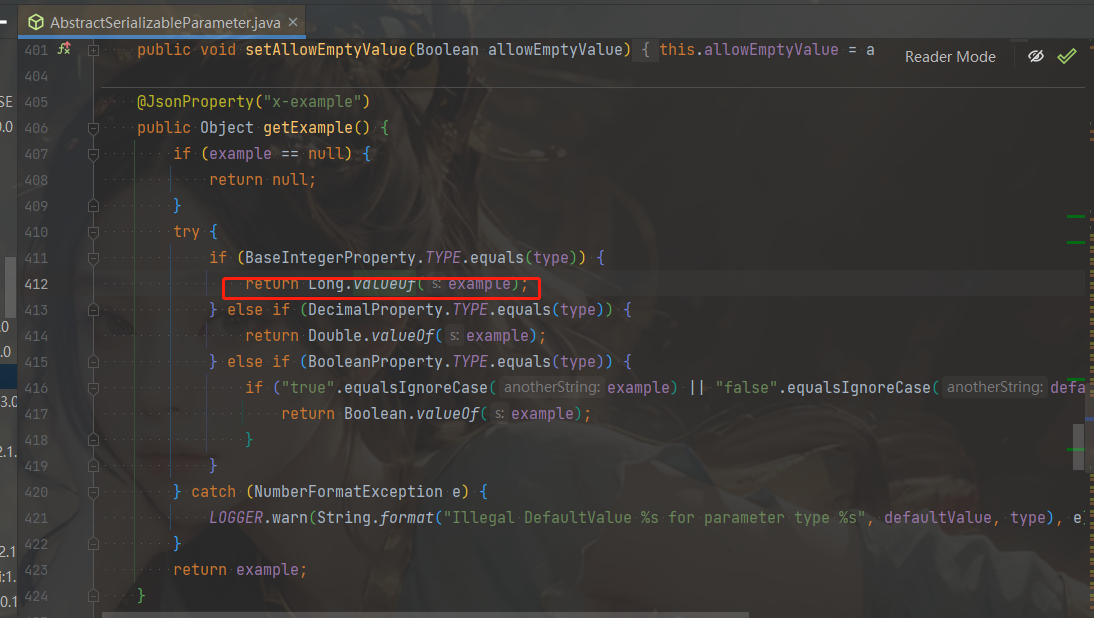Image resolution: width=1094 pixels, height=618 pixels.
Task: Collapse the DecimalProperty else-if block at line 413
Action: tap(92, 309)
